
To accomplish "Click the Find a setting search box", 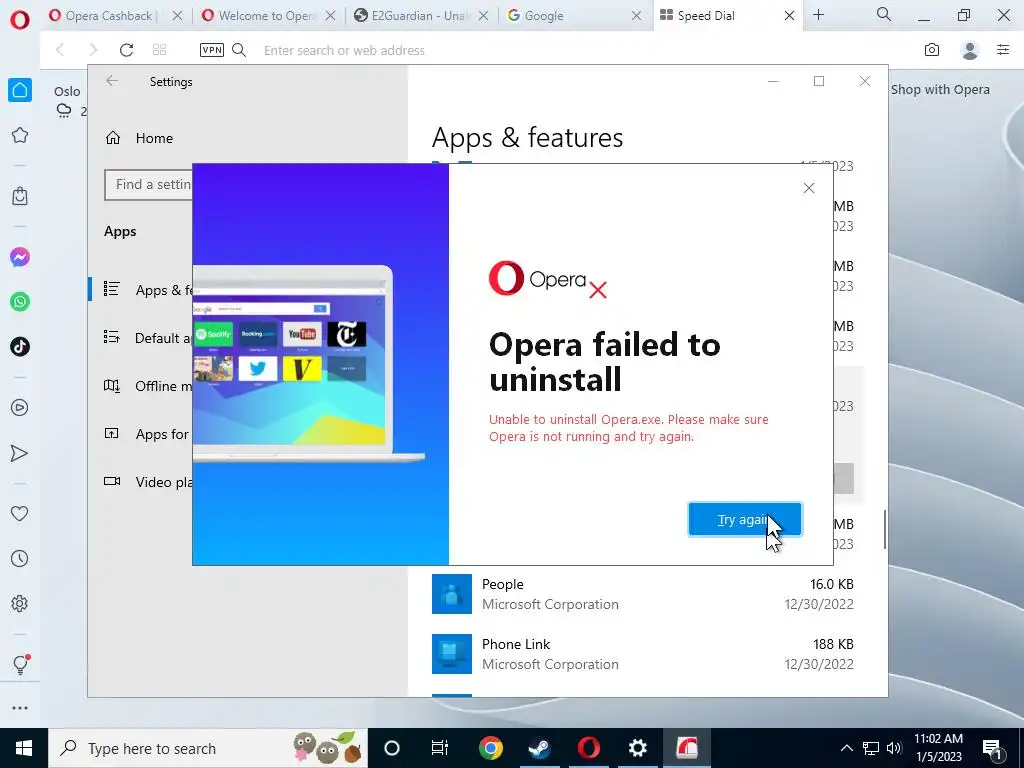I will pyautogui.click(x=149, y=185).
